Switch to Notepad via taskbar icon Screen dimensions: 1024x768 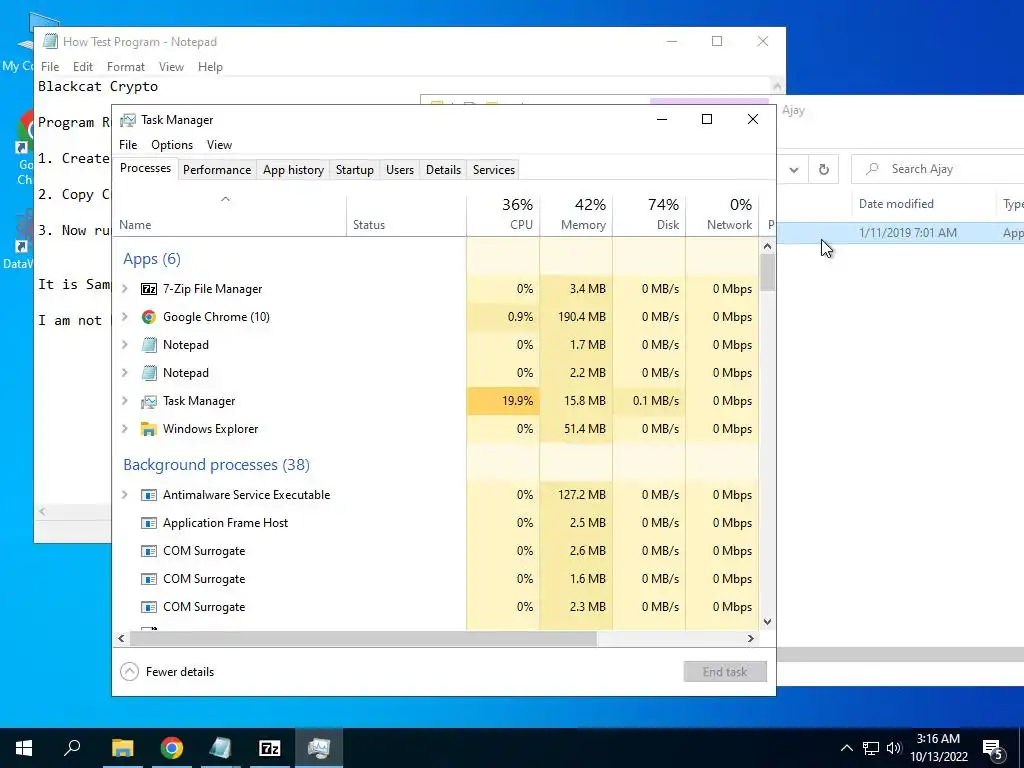pyautogui.click(x=221, y=748)
